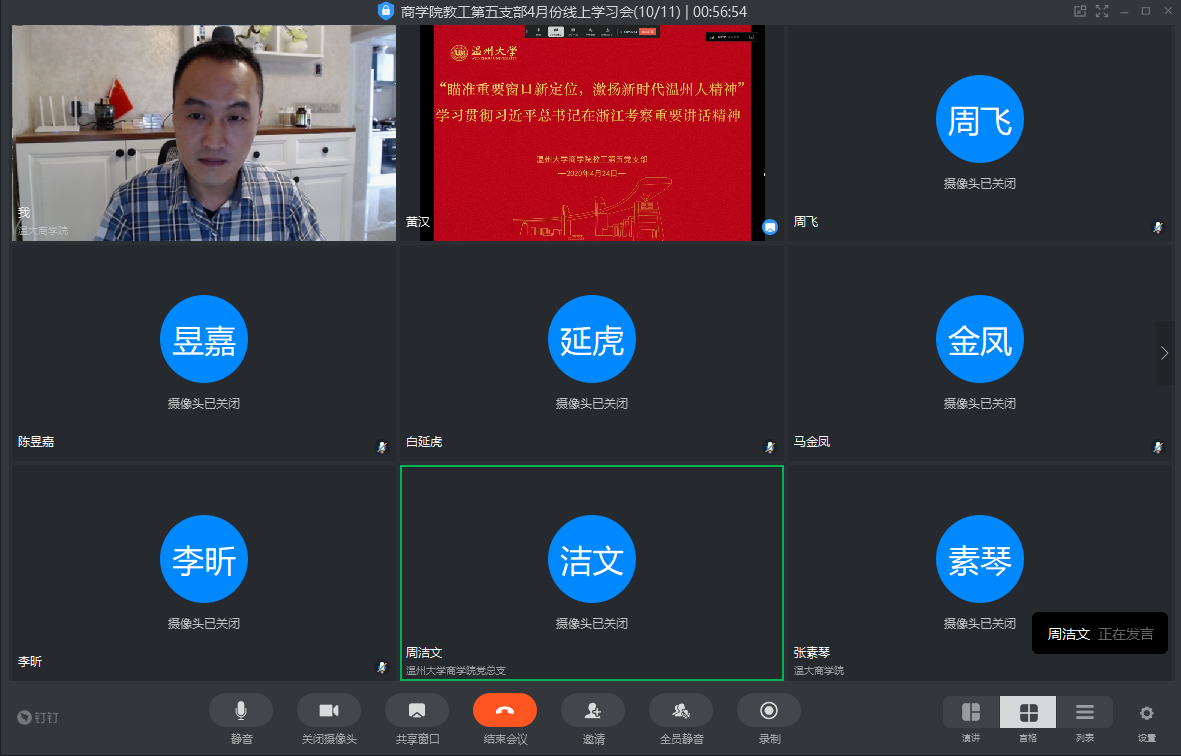
Task: Click 周飞's muted microphone icon
Action: pyautogui.click(x=1158, y=227)
